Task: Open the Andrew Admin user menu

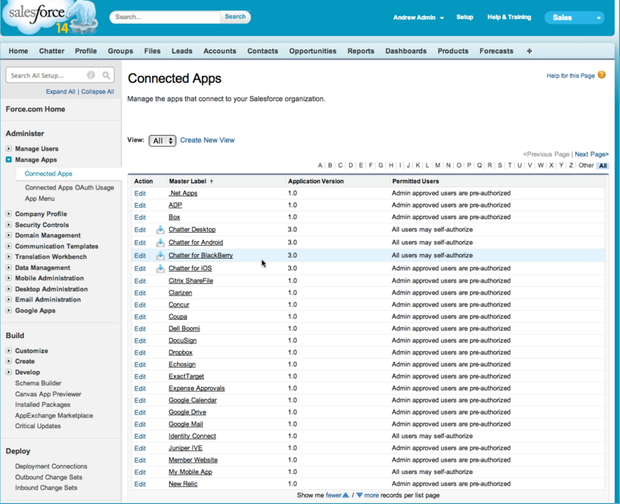Action: pyautogui.click(x=418, y=17)
